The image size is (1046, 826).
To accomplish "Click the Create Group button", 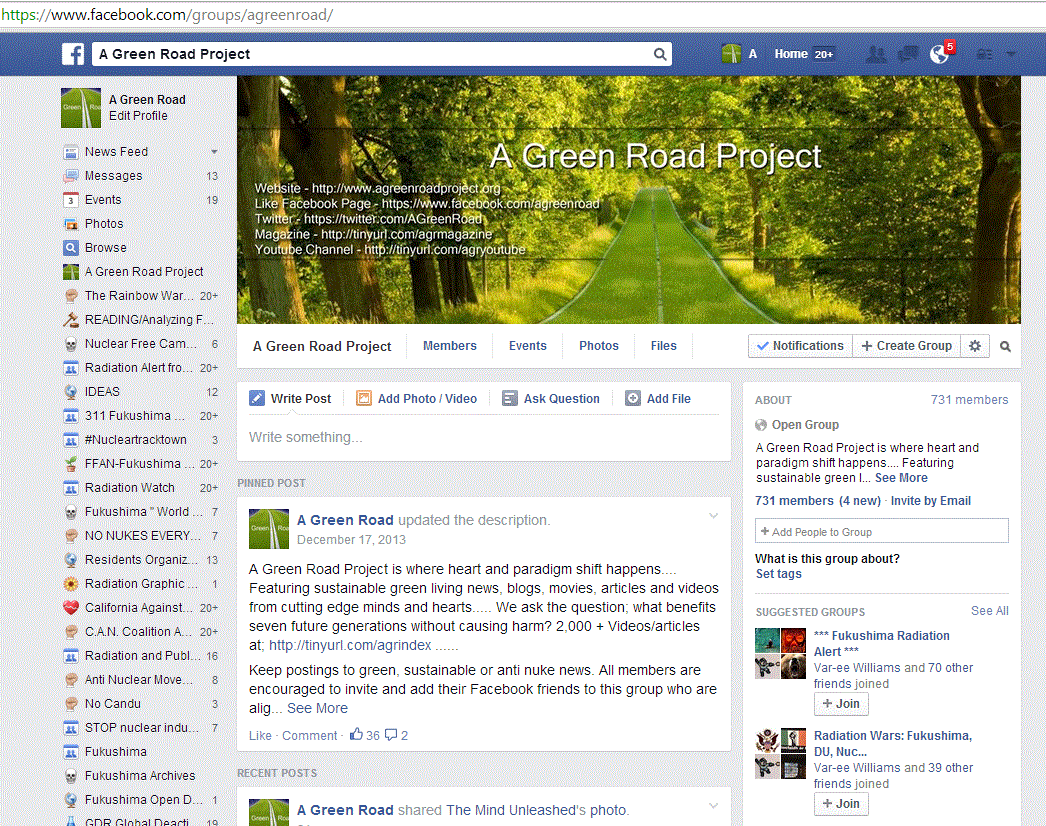I will [907, 346].
